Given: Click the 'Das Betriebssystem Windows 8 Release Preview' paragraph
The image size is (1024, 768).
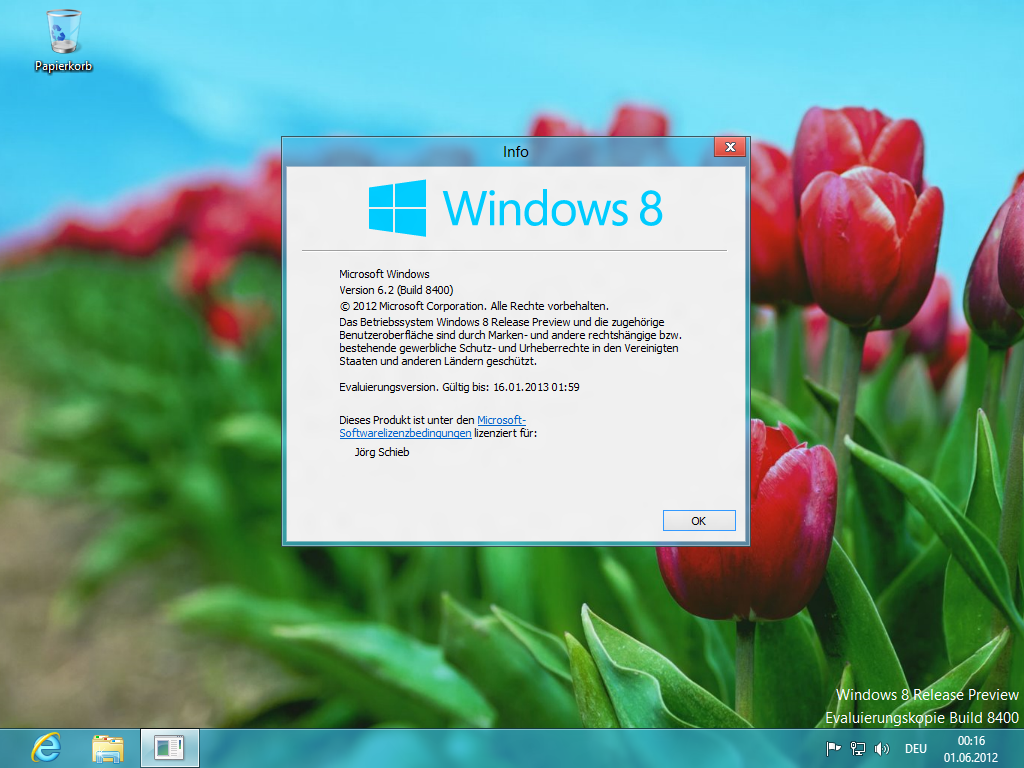Looking at the screenshot, I should click(x=510, y=342).
